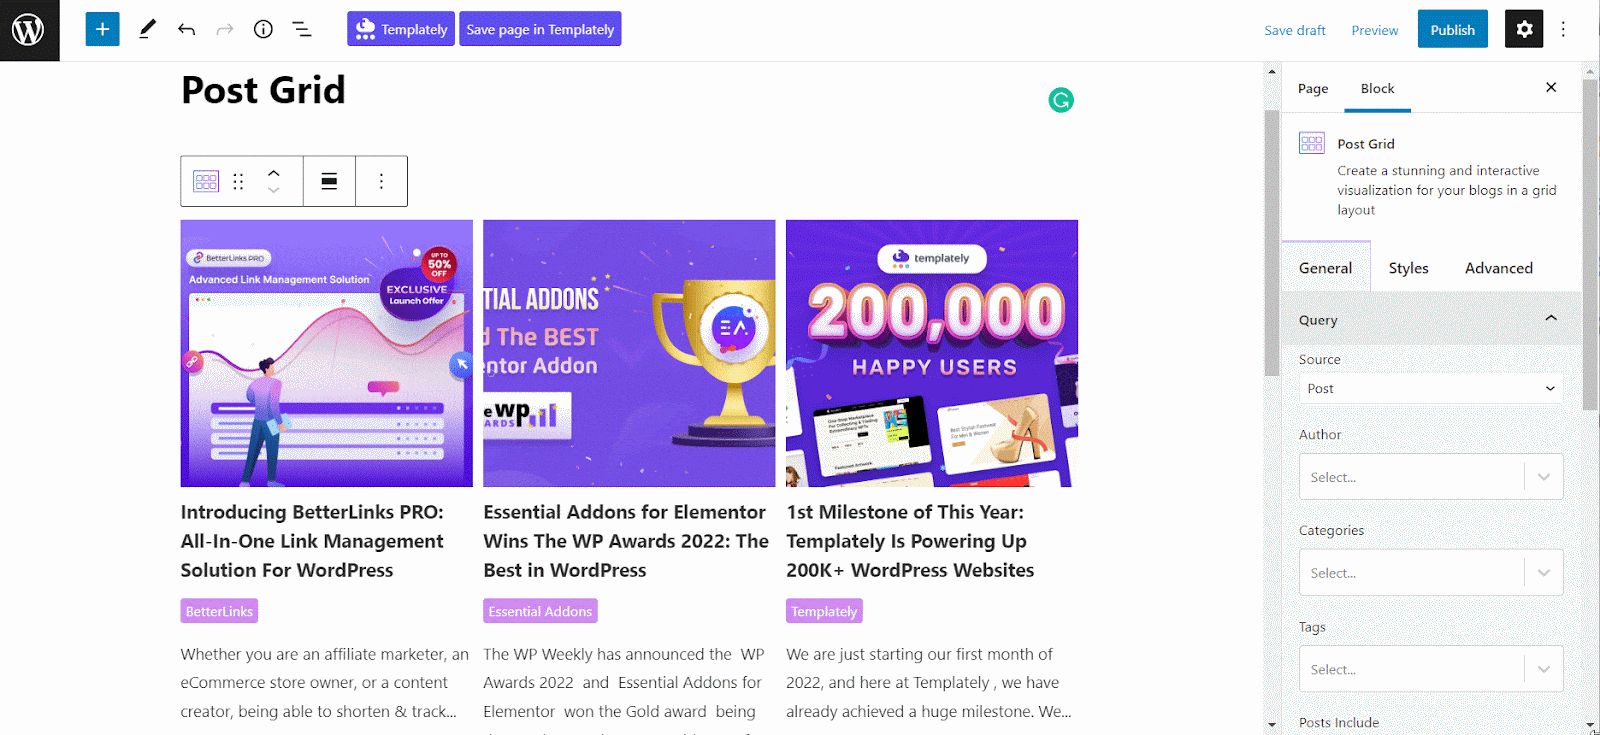
Task: Open the Author select dropdown
Action: tap(1431, 477)
